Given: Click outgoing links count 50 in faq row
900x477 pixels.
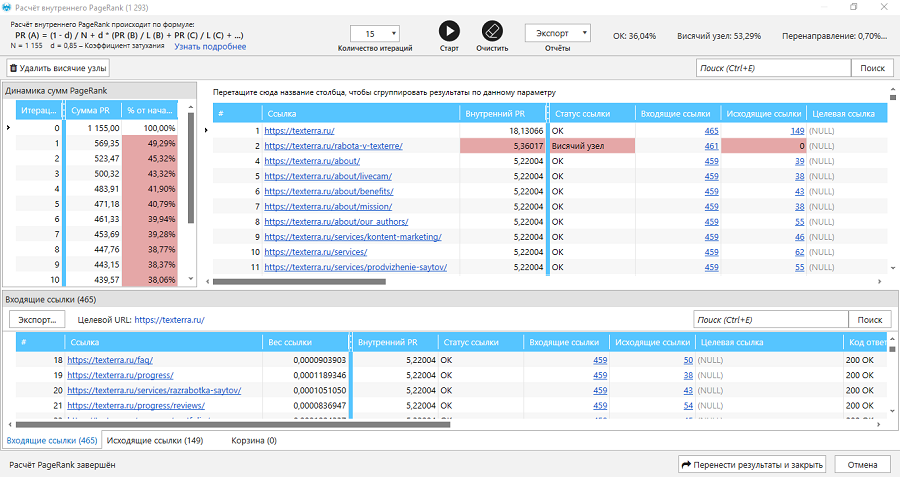Looking at the screenshot, I should click(x=688, y=360).
